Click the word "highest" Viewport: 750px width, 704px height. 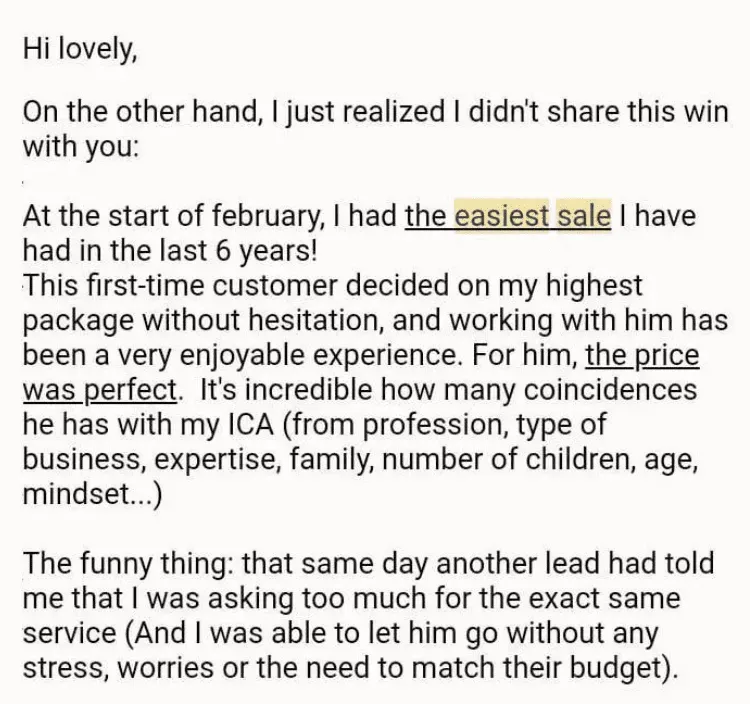coord(594,285)
